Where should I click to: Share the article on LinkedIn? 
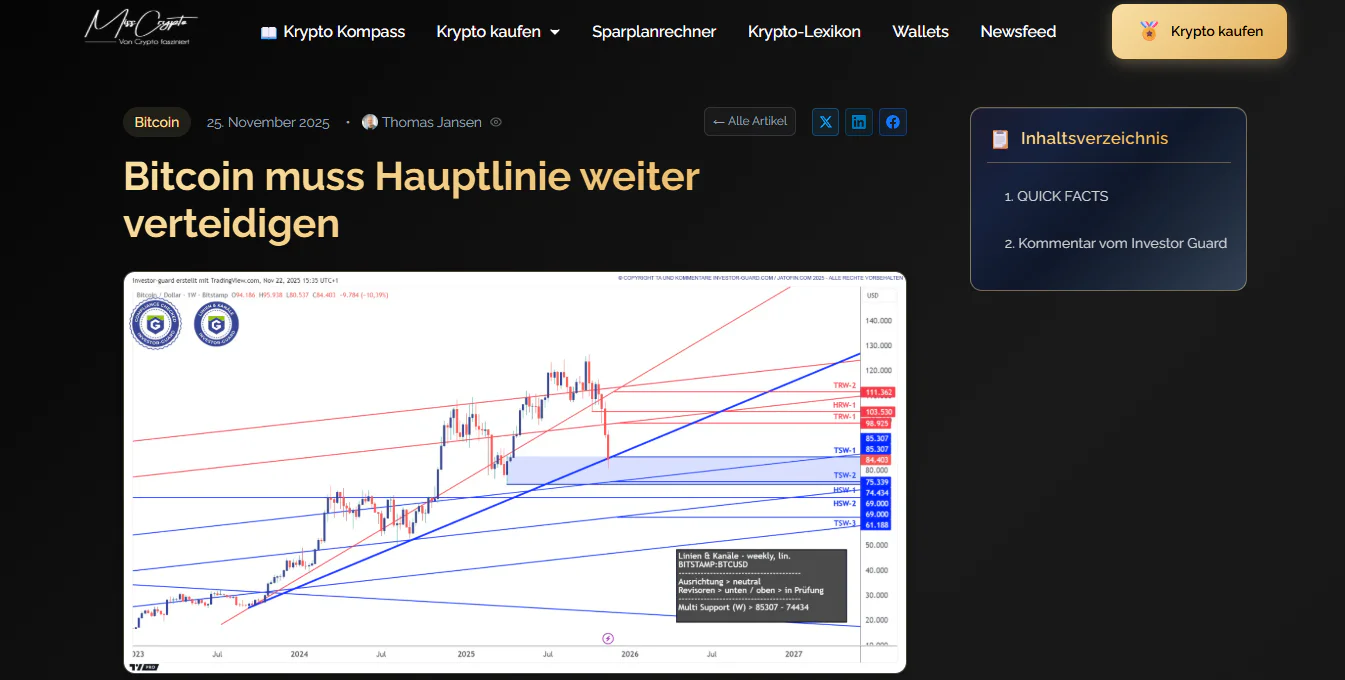coord(858,121)
